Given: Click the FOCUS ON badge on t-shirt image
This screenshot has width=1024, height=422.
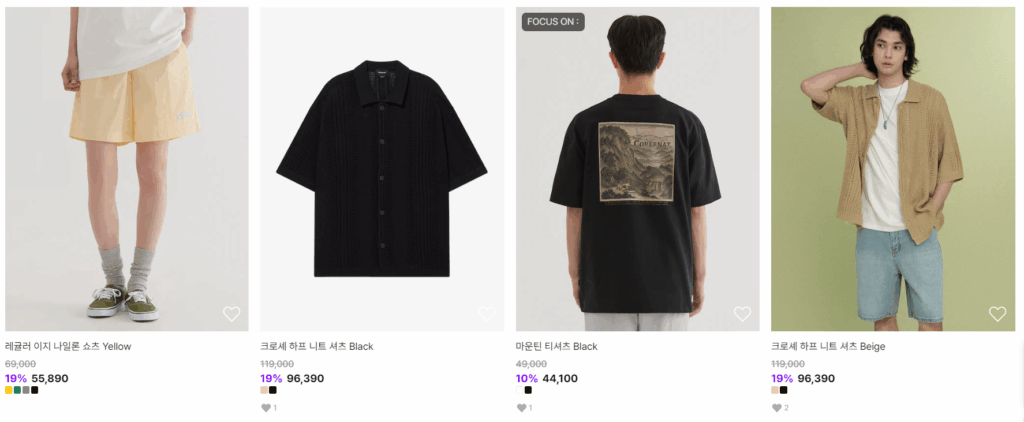Looking at the screenshot, I should [x=553, y=21].
